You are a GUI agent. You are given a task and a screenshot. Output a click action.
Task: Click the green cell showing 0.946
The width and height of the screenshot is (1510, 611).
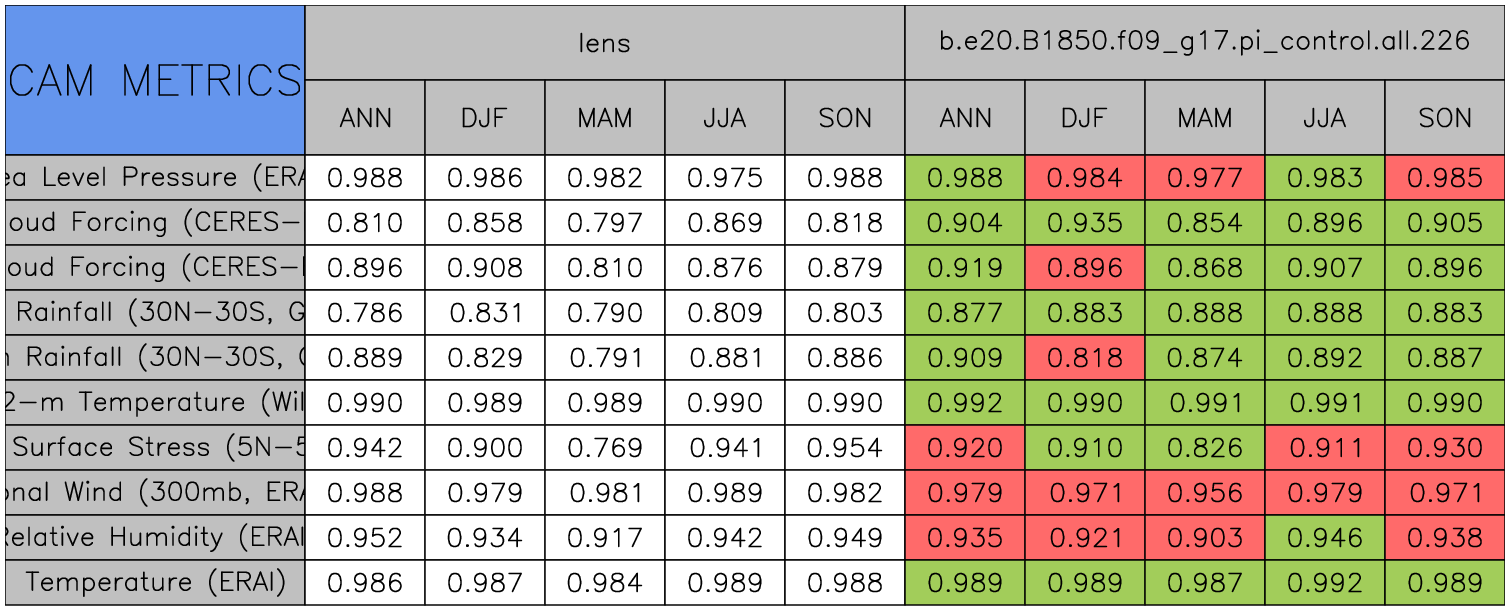1324,538
